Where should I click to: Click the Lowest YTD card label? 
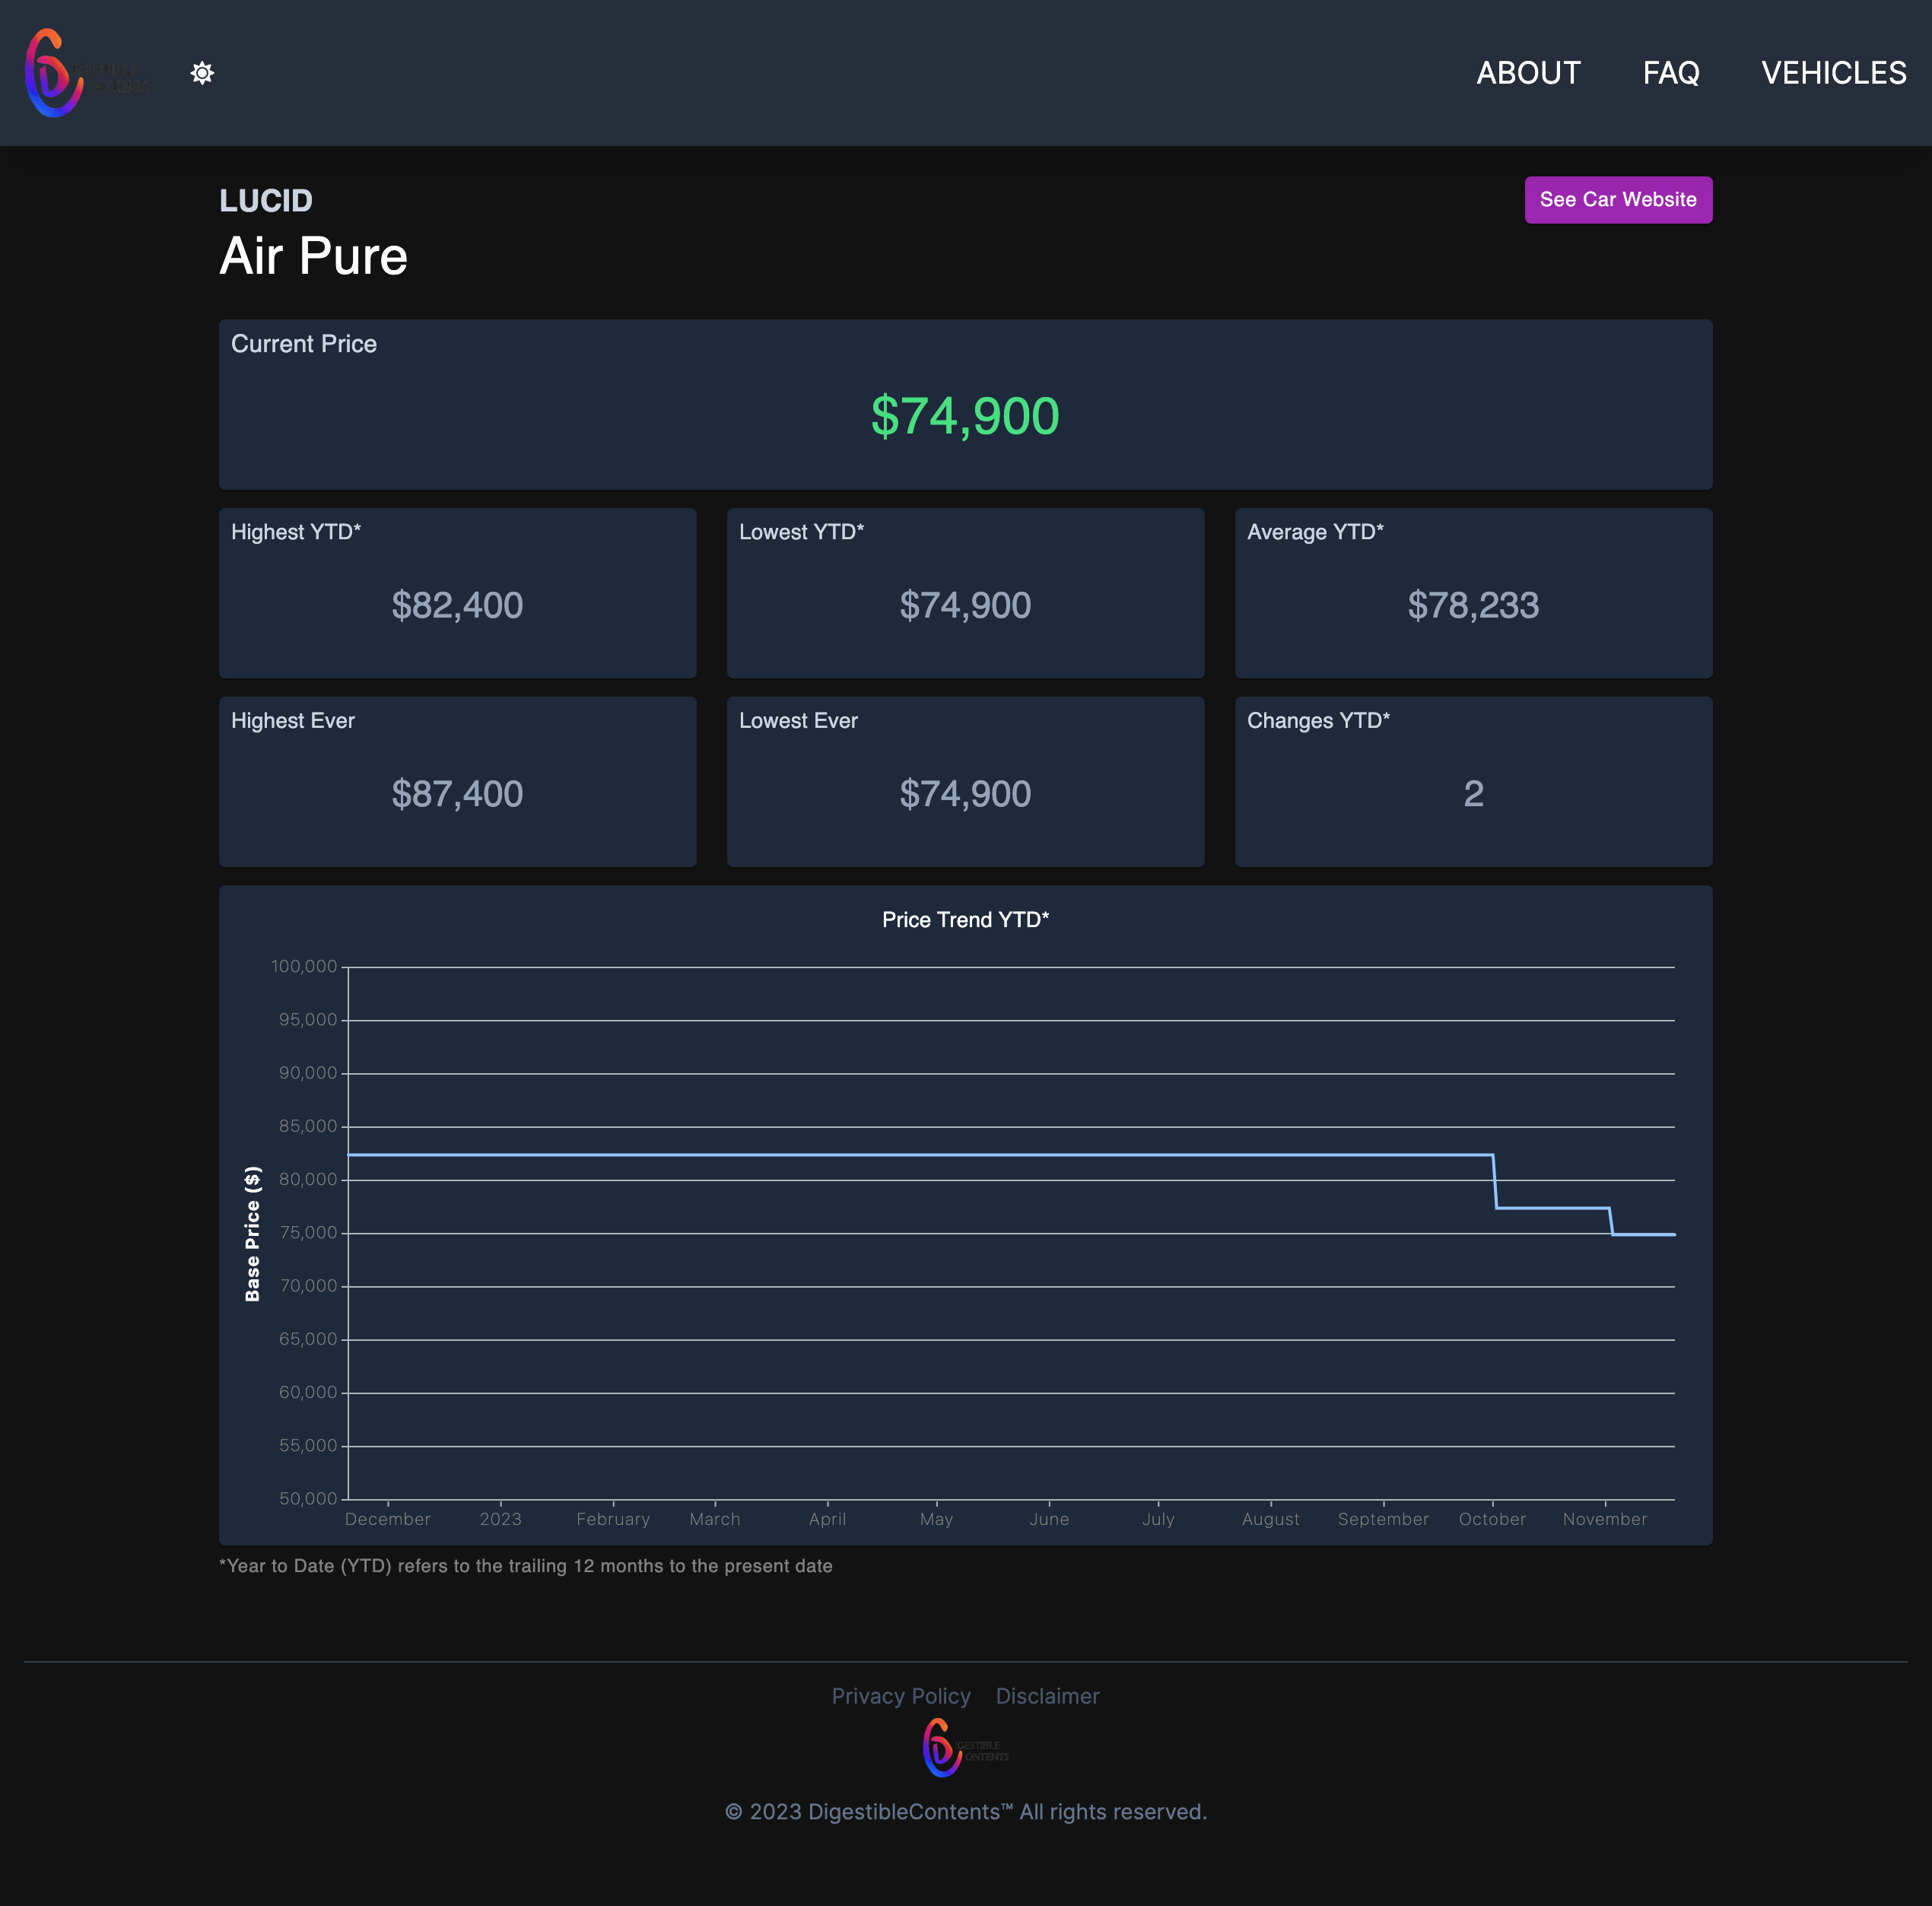click(801, 532)
